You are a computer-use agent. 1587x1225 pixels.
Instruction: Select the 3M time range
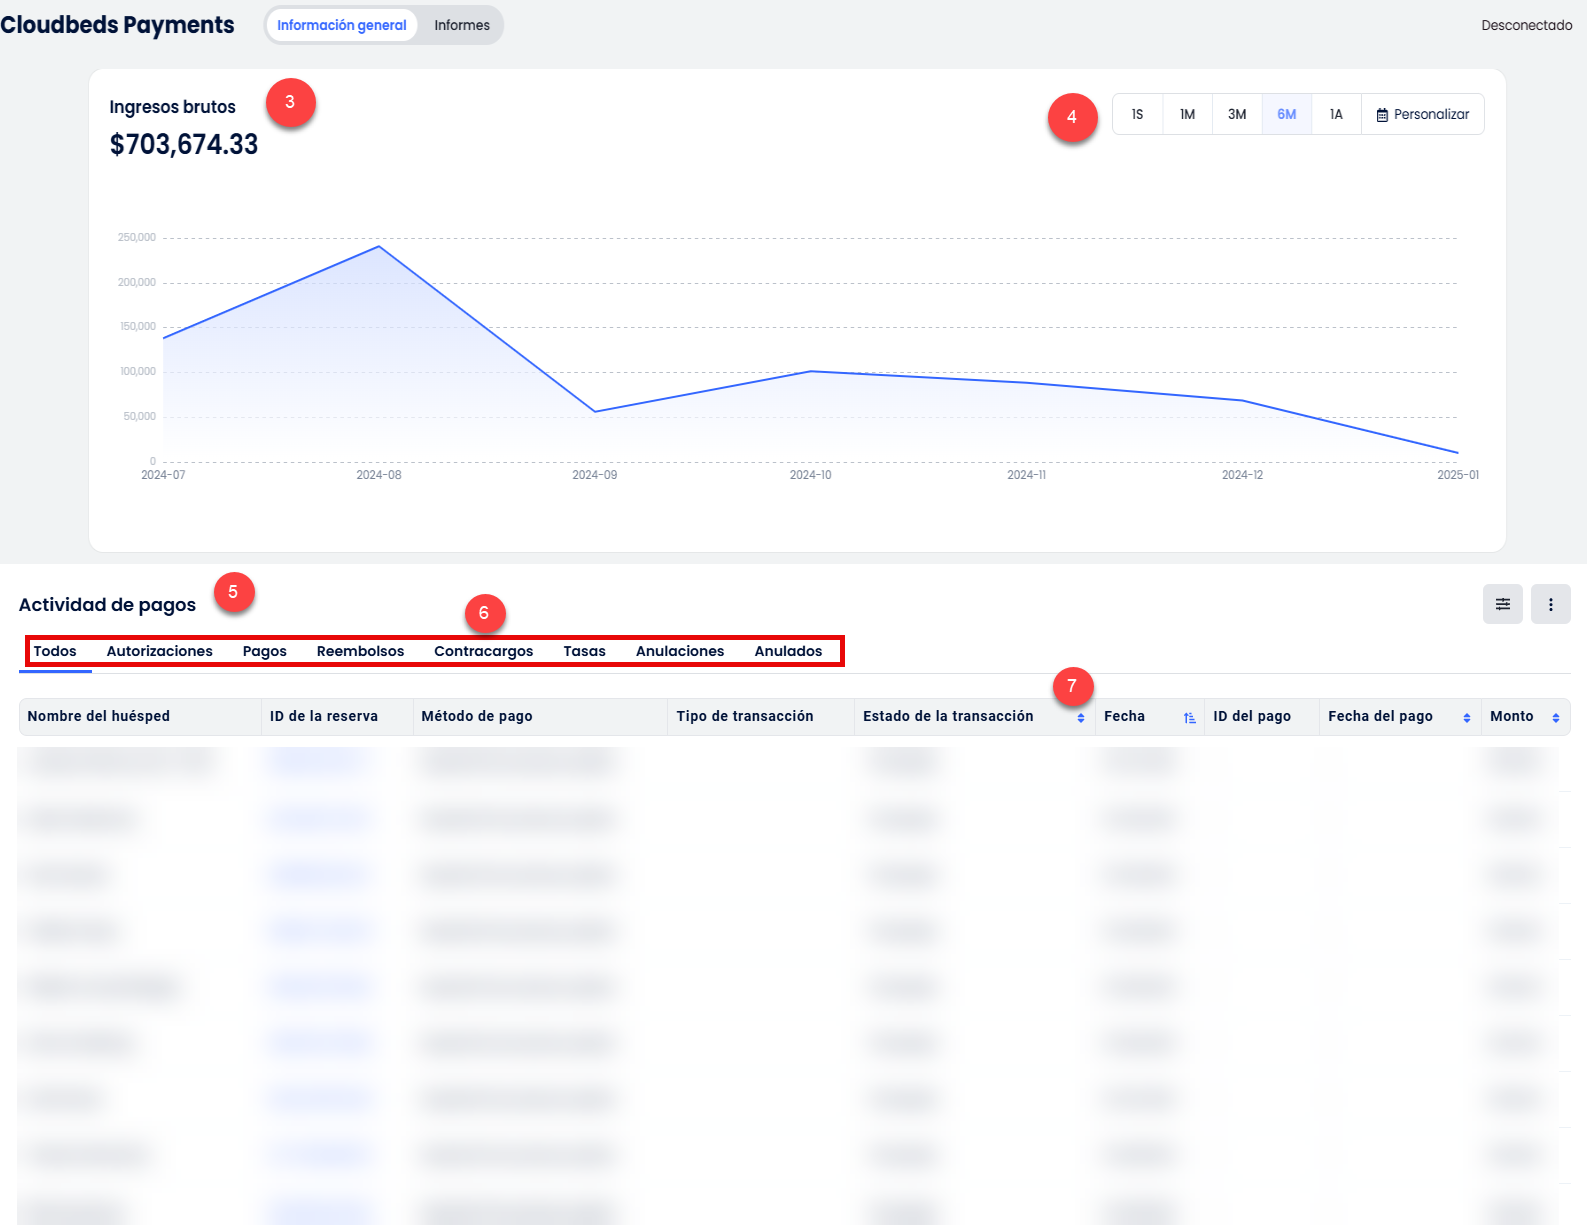(x=1237, y=114)
